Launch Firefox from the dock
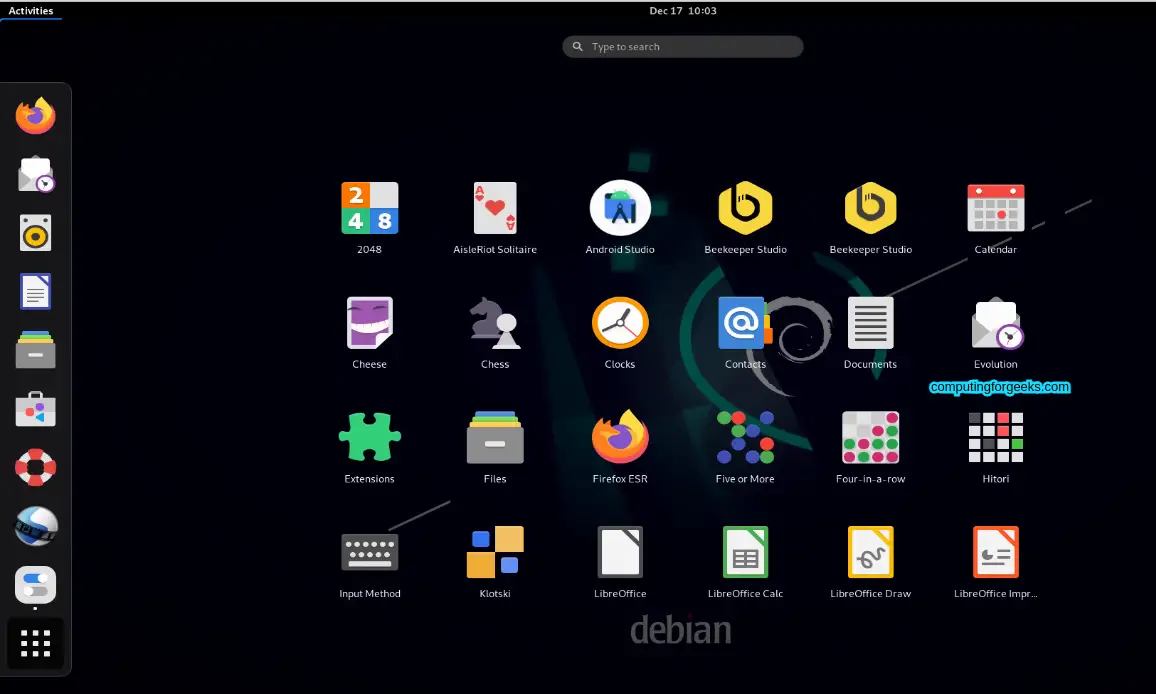The height and width of the screenshot is (694, 1156). click(x=35, y=115)
